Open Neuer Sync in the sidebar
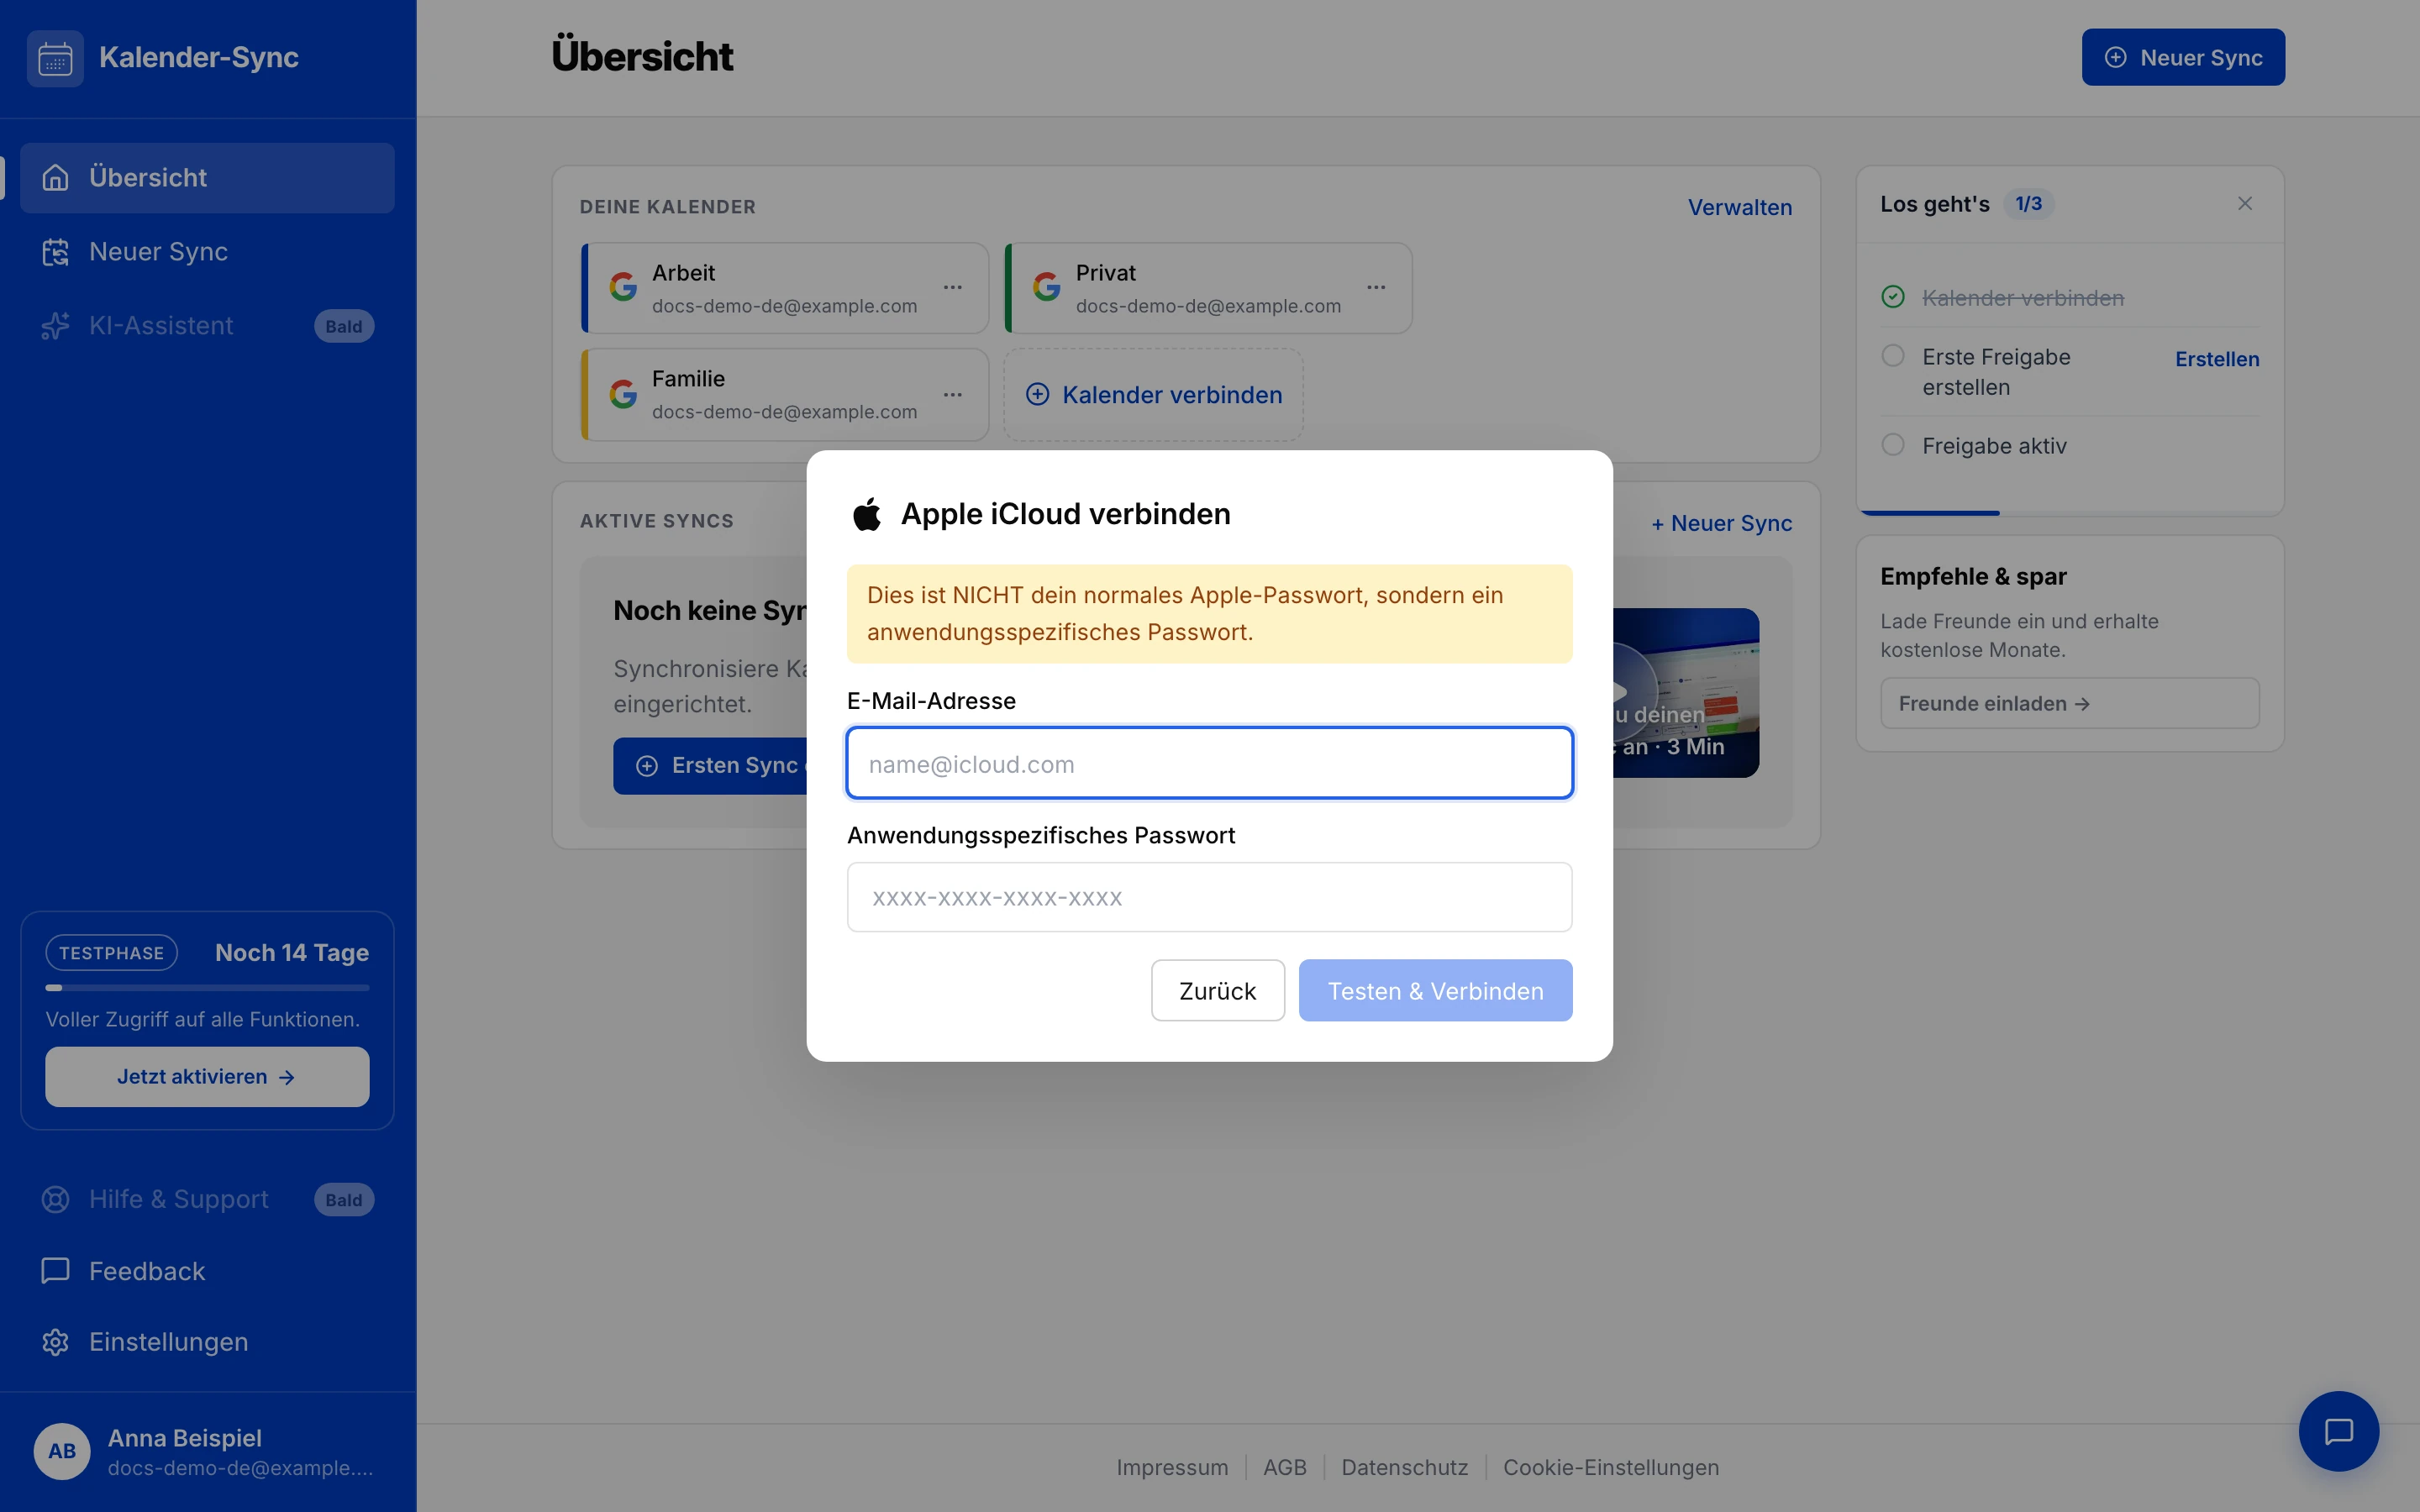This screenshot has width=2420, height=1512. point(207,252)
